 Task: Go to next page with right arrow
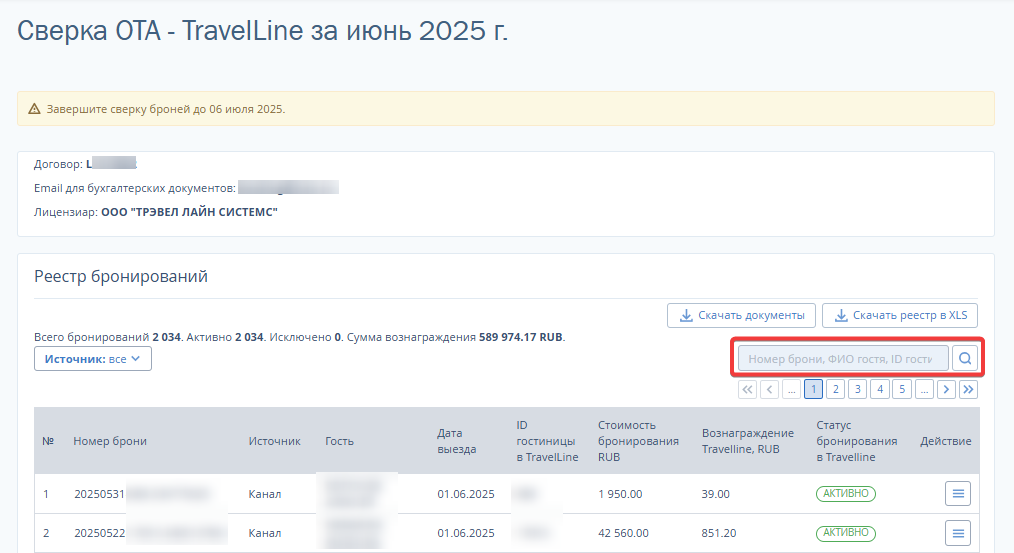[x=946, y=389]
